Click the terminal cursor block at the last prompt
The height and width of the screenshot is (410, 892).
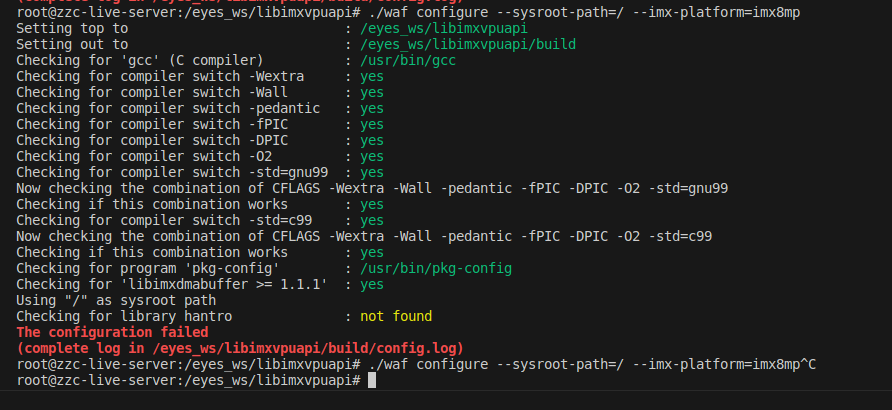point(372,380)
